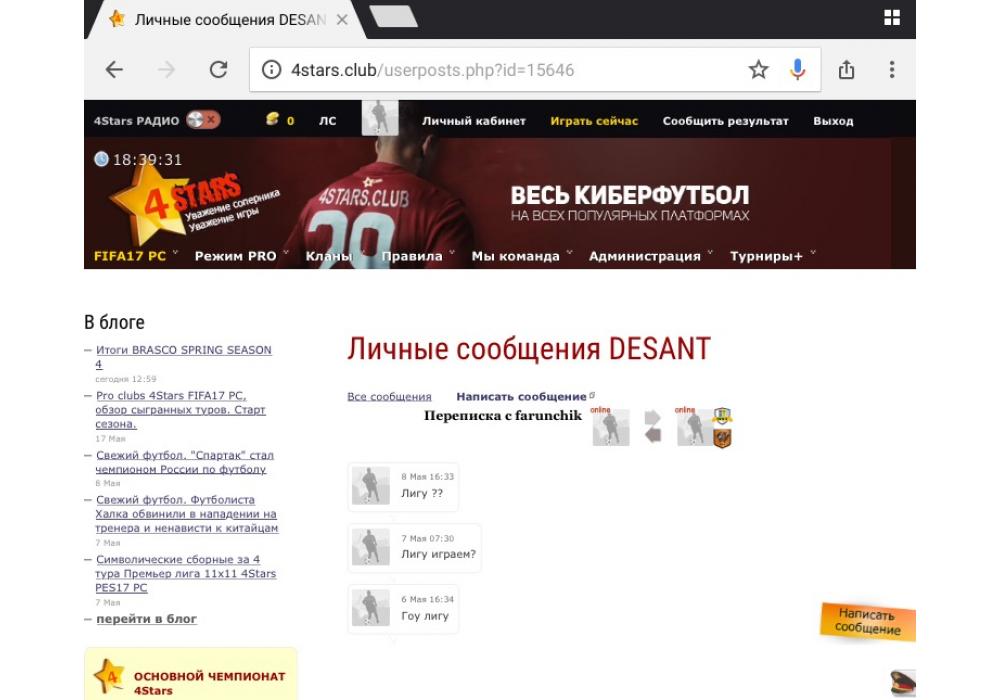Click Играть сейчас
1000x700 pixels.
click(594, 121)
